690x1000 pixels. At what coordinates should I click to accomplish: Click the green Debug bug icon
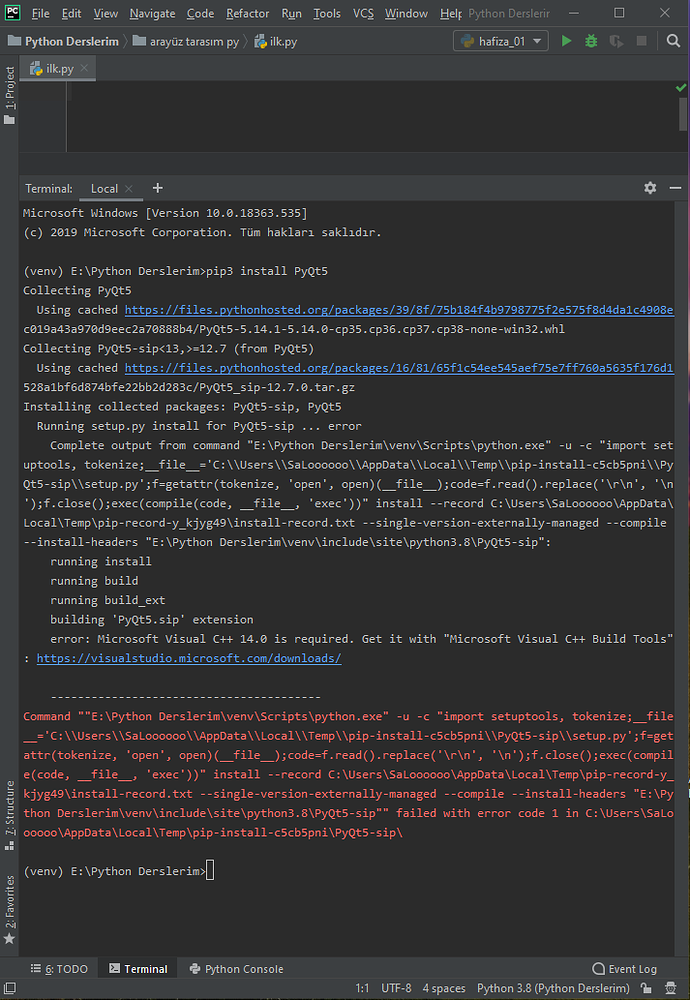coord(591,41)
